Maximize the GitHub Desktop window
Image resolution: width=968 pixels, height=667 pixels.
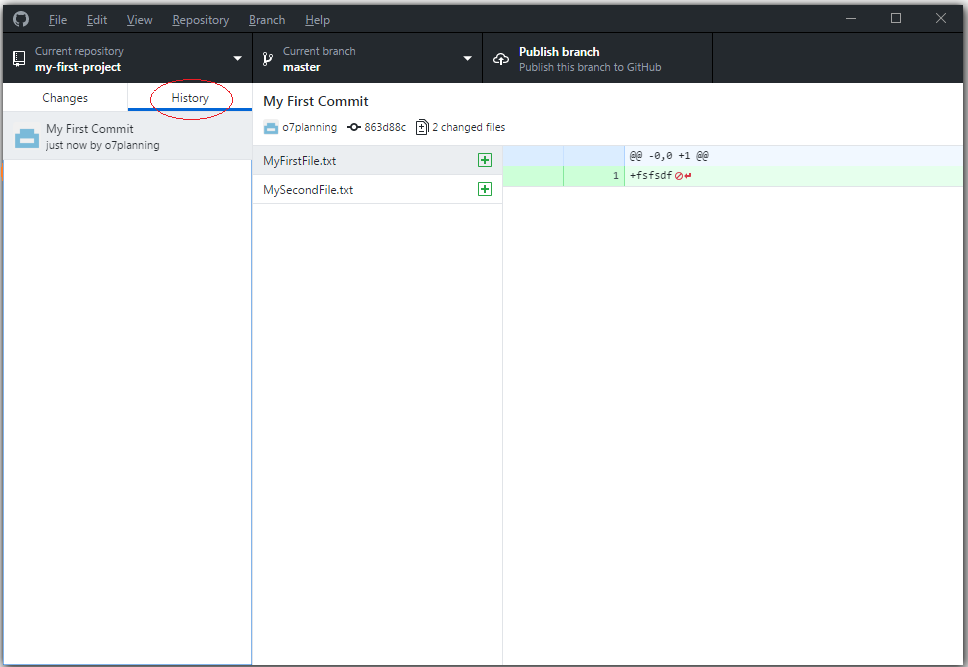(896, 19)
